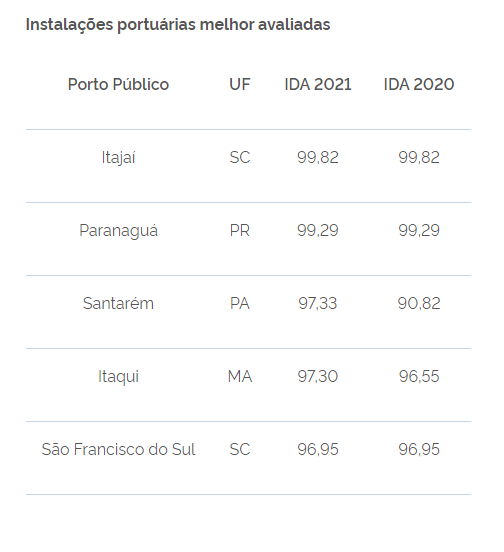Select the São Francisco do Sul cell

point(118,449)
